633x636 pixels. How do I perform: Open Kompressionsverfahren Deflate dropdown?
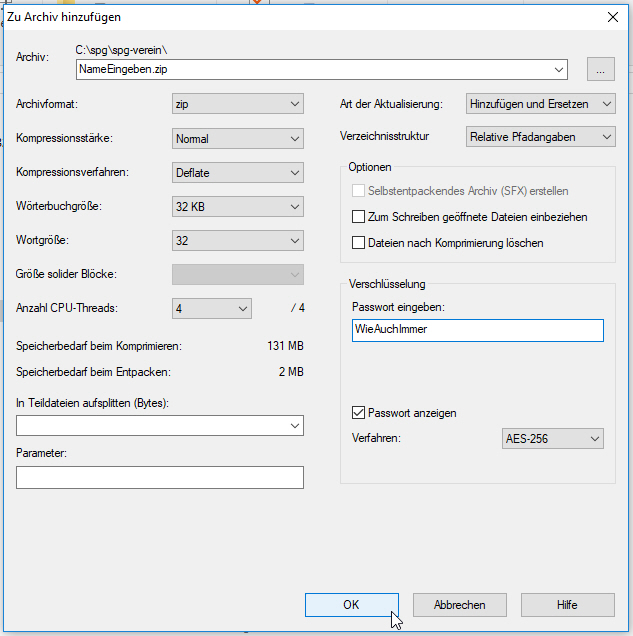[237, 173]
